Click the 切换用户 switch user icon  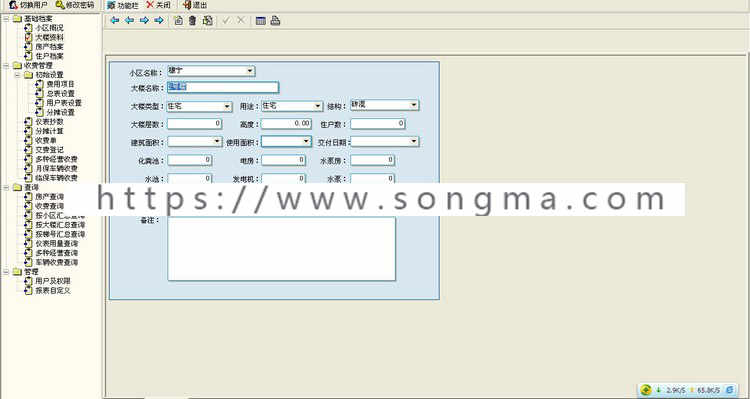13,5
